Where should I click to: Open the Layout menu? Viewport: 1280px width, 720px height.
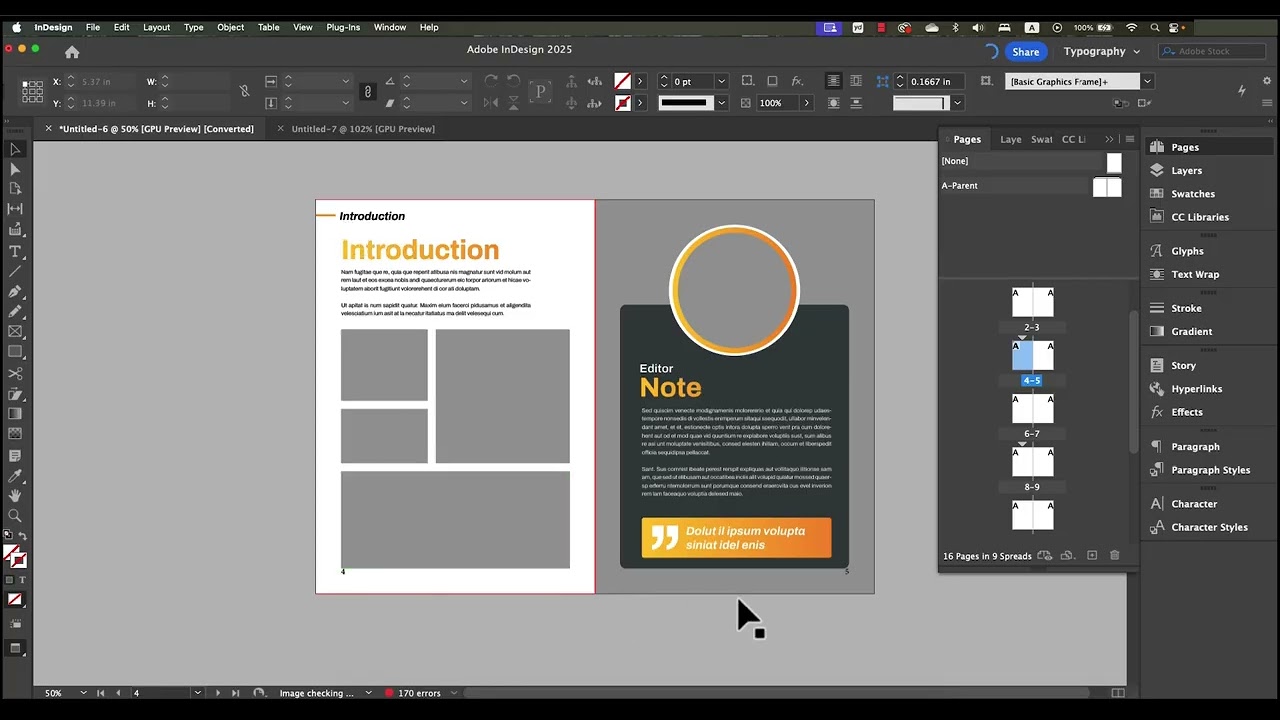click(x=156, y=27)
